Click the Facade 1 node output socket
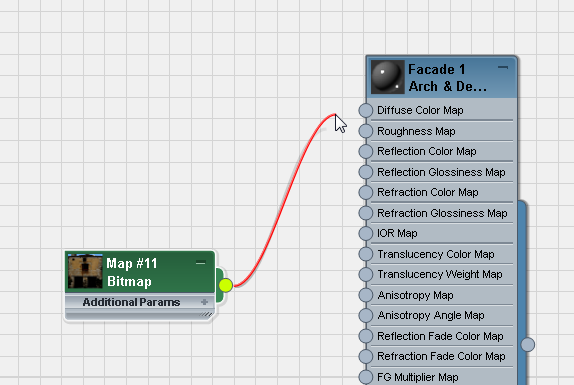 coord(528,344)
